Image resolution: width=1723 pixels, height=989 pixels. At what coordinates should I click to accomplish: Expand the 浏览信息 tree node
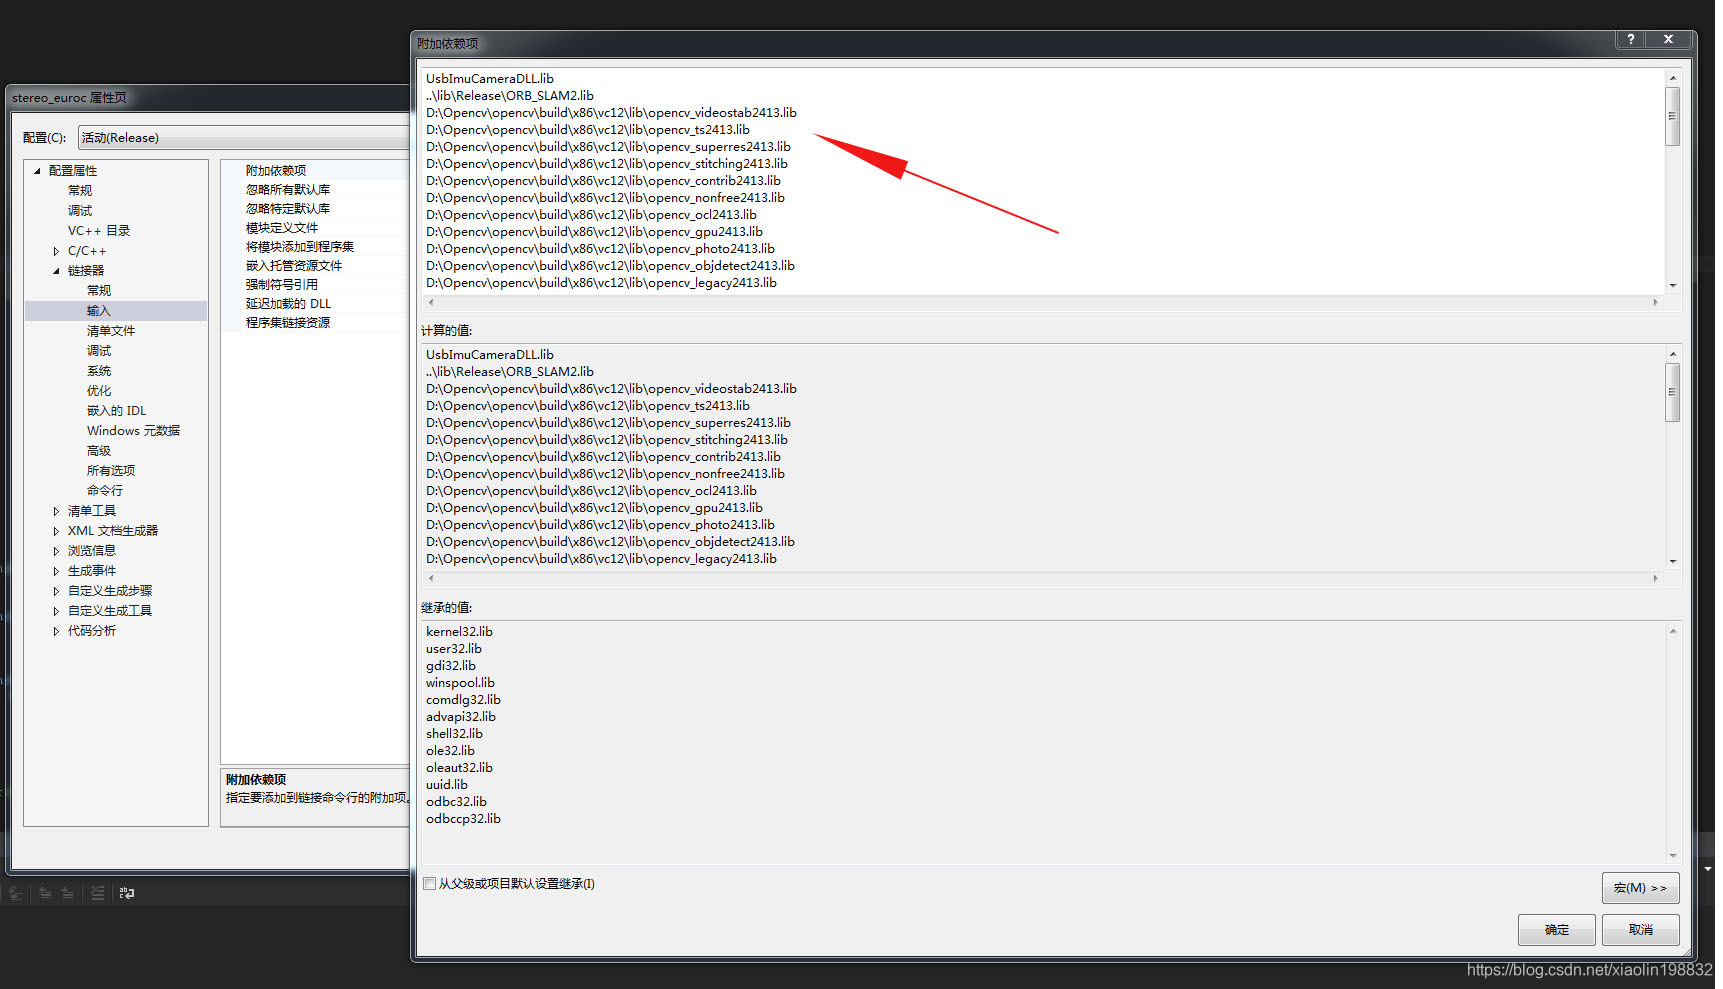coord(56,551)
